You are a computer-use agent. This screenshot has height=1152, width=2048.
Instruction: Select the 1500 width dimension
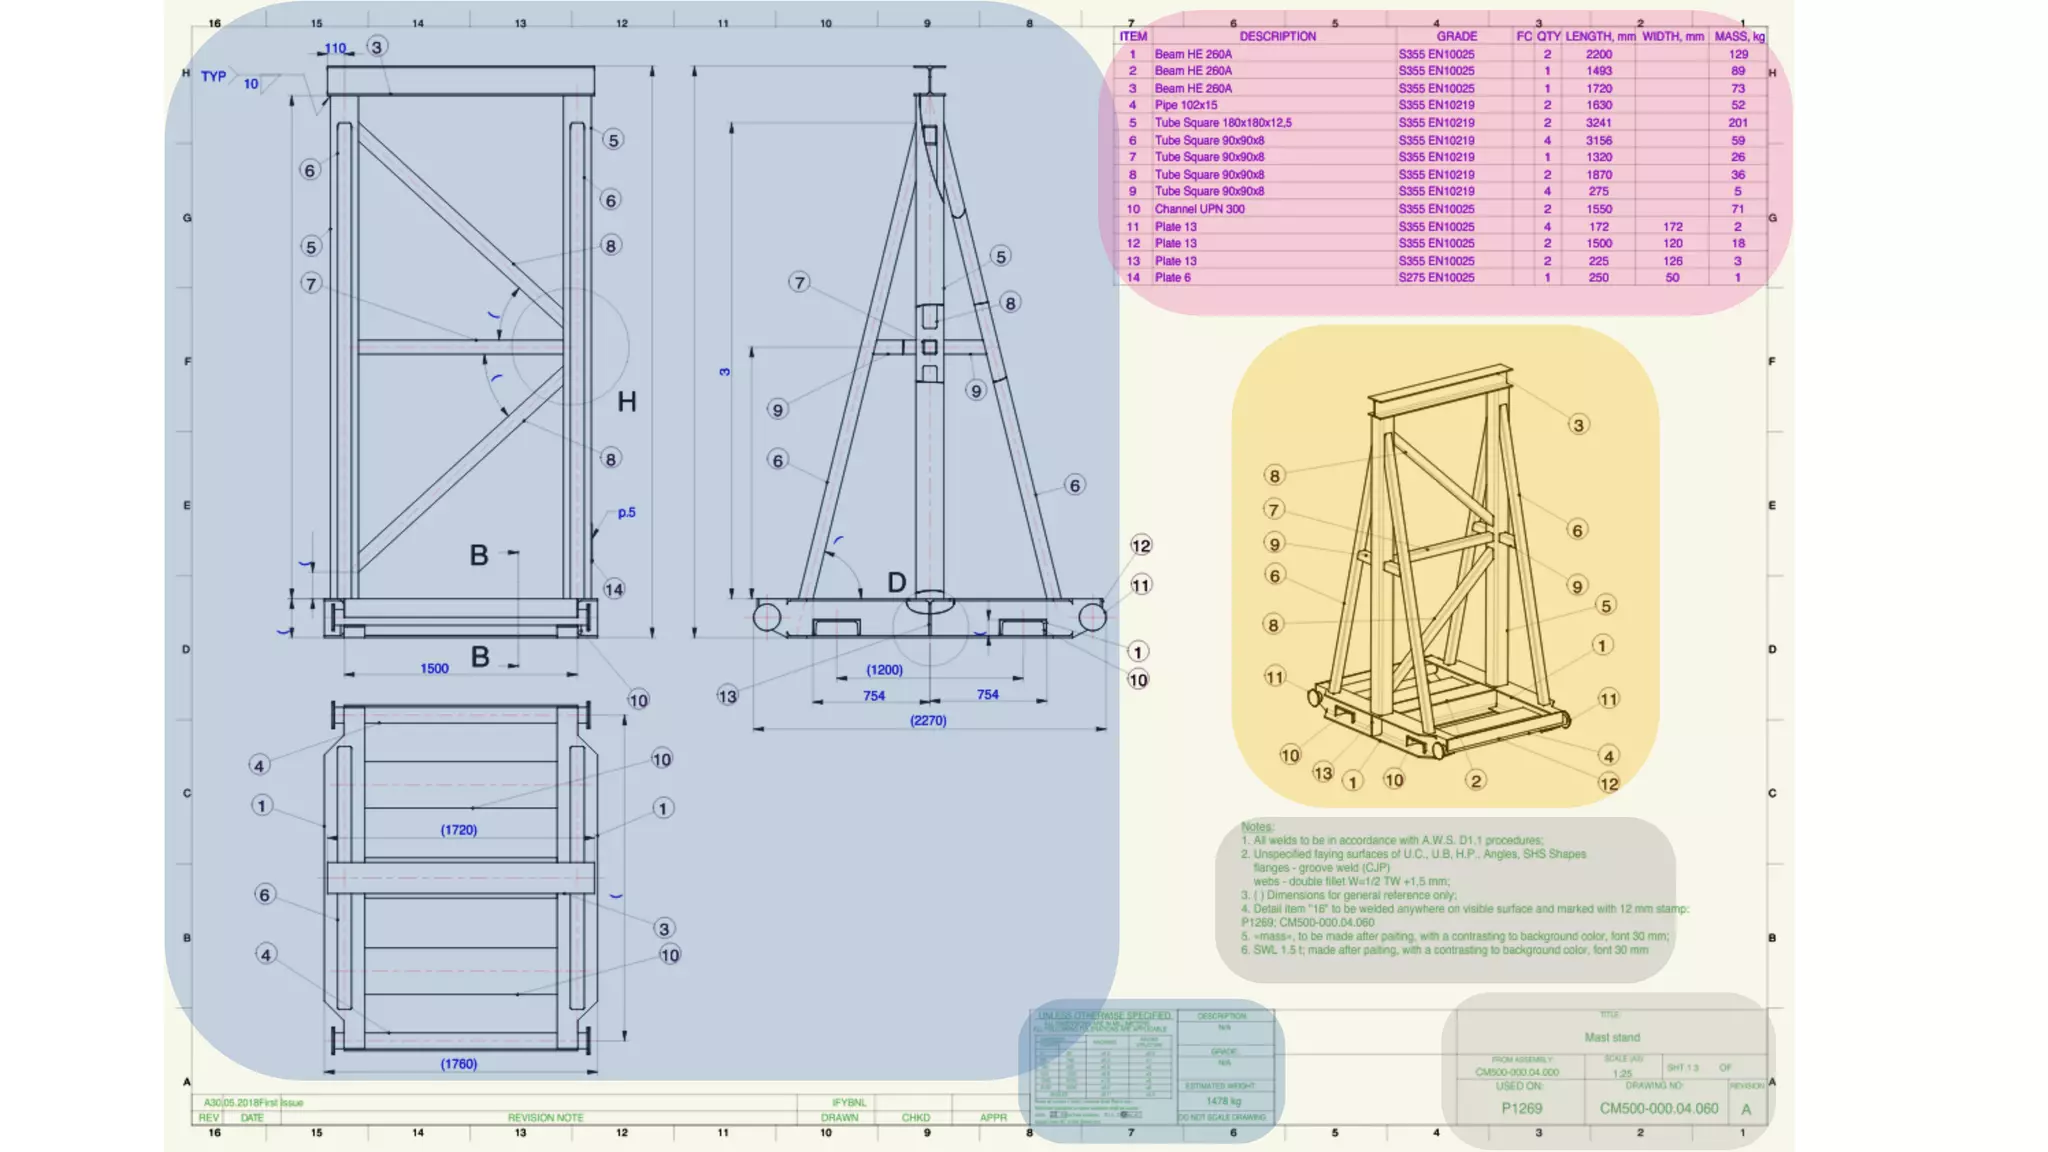point(434,668)
